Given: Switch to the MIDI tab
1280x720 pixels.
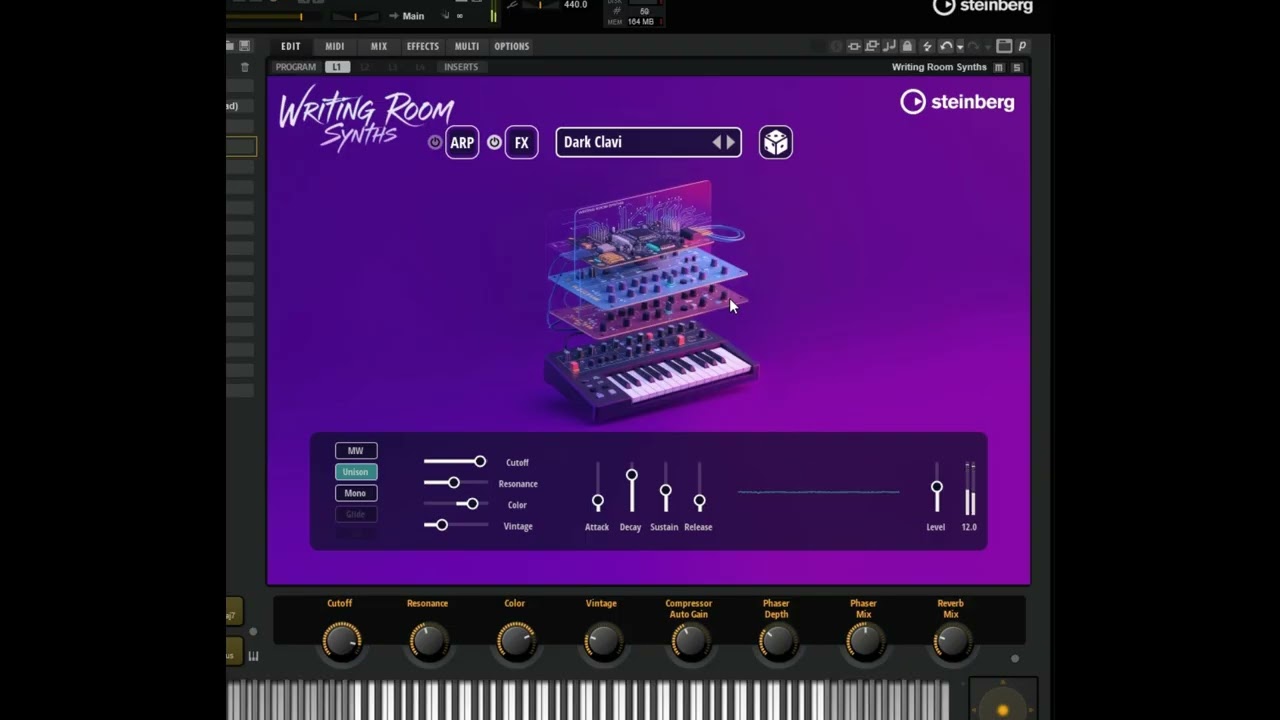Looking at the screenshot, I should 335,46.
